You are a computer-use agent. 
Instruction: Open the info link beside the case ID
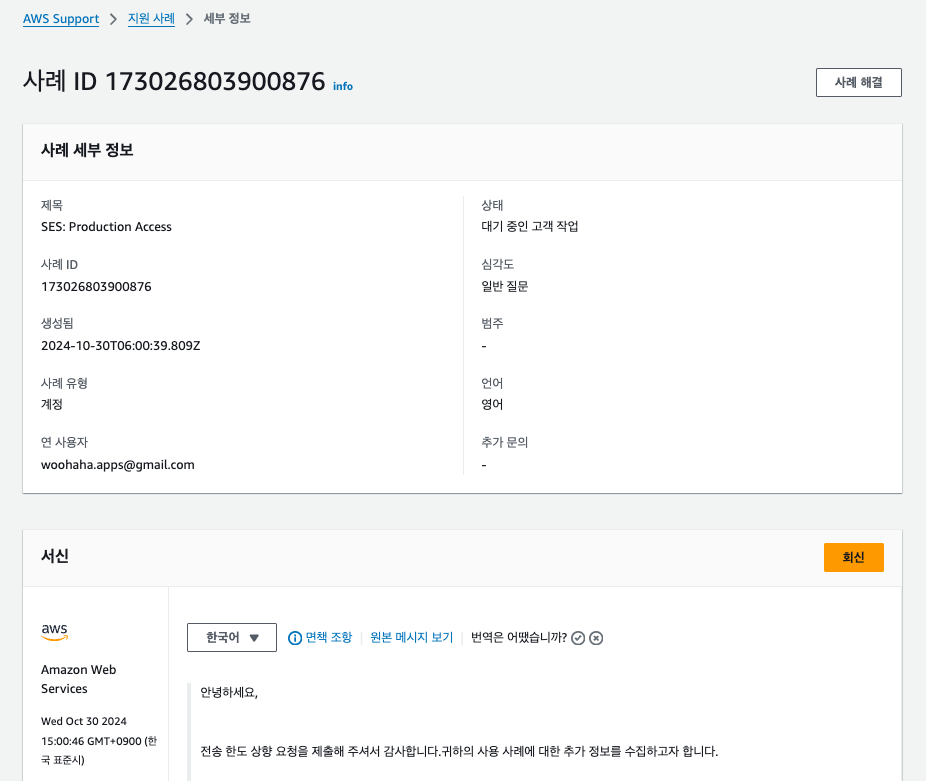point(343,86)
